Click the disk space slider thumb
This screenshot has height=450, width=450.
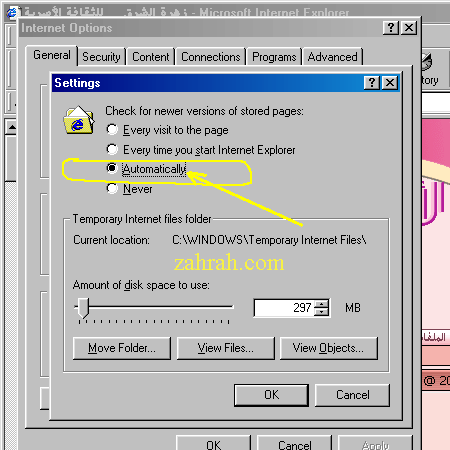pos(83,308)
